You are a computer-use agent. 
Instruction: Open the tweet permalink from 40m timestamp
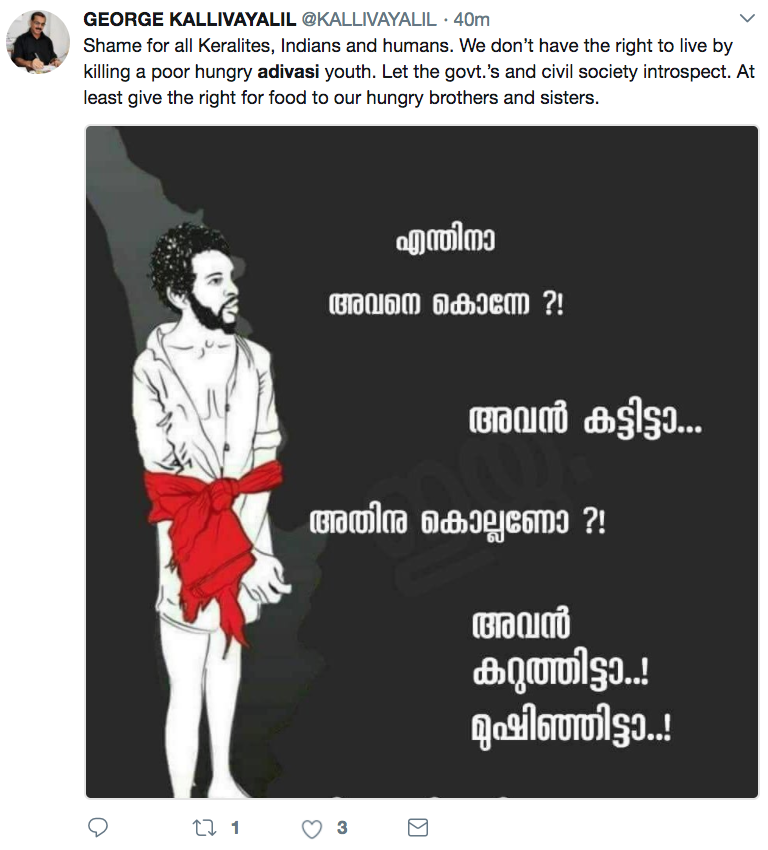pos(471,20)
